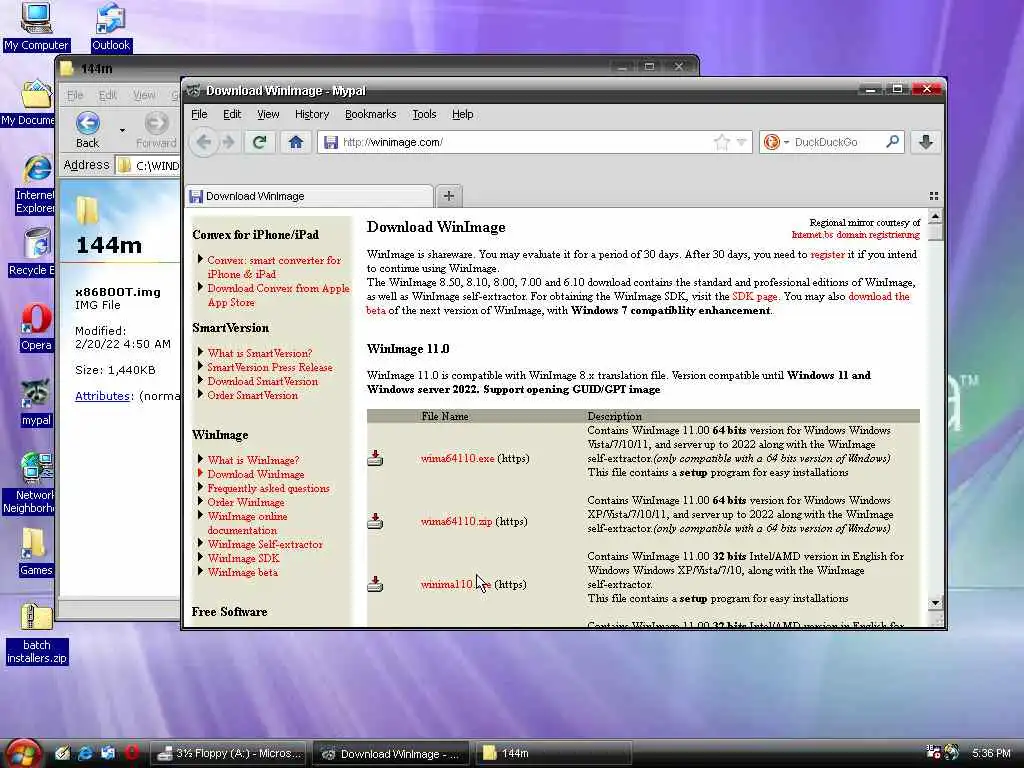The image size is (1024, 768).
Task: Open WinImage SDK sidebar link
Action: 243,558
